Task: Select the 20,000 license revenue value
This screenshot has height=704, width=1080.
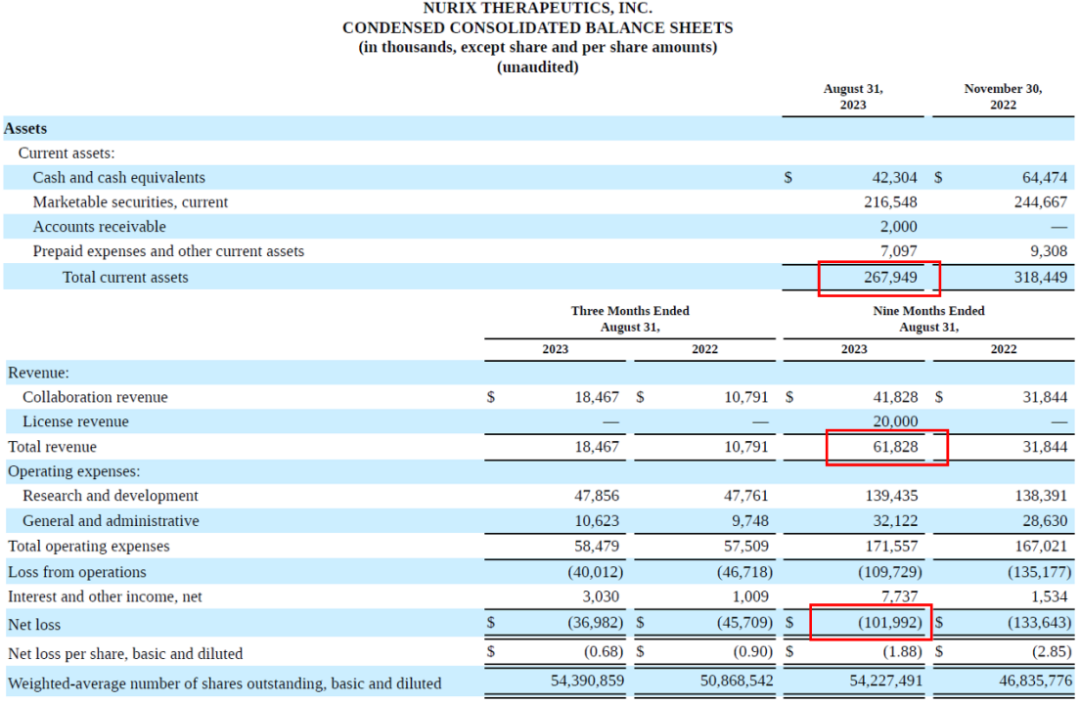Action: (x=894, y=422)
